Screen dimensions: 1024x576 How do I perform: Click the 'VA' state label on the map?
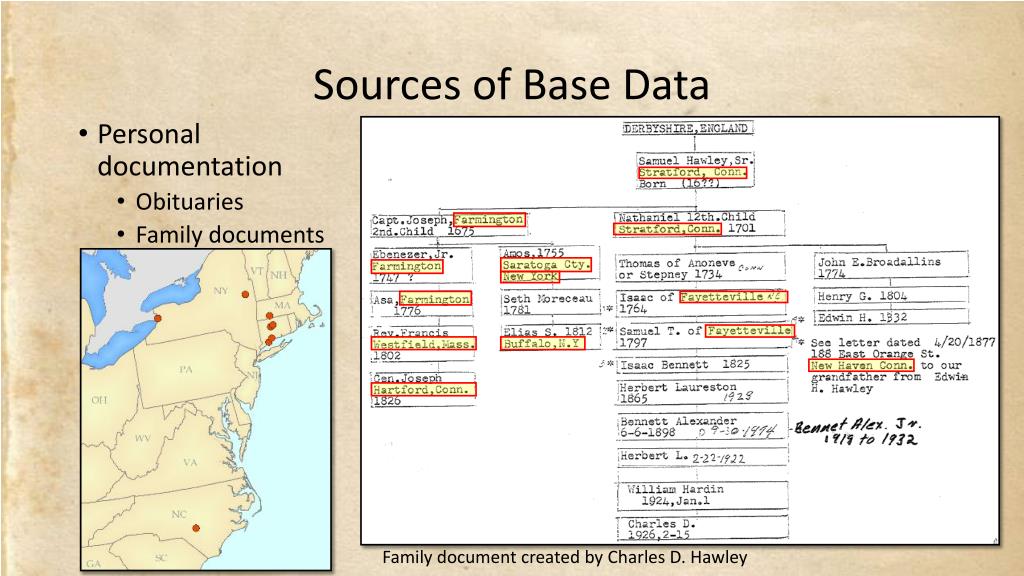190,462
